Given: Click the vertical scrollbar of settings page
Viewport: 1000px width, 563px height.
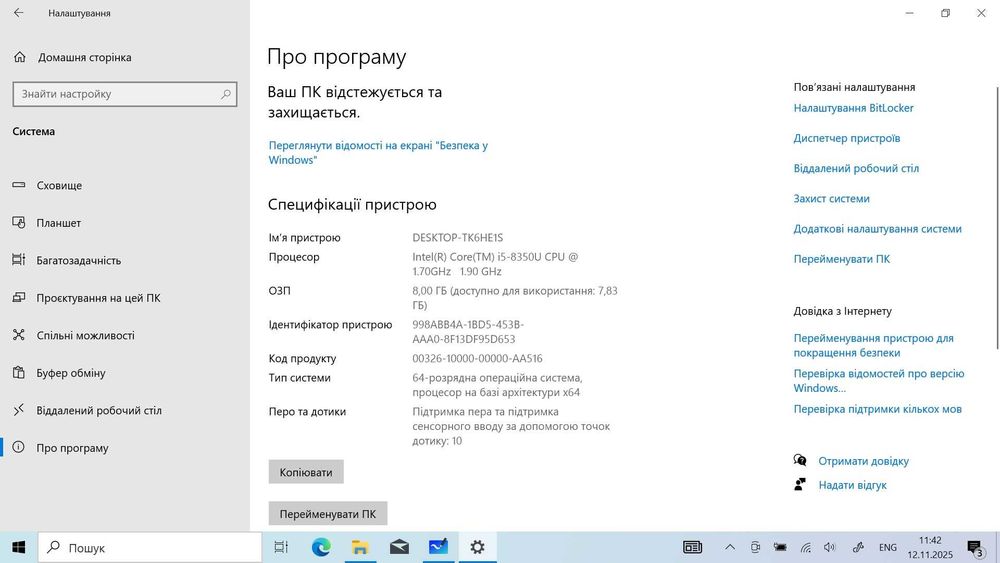Looking at the screenshot, I should 997,217.
